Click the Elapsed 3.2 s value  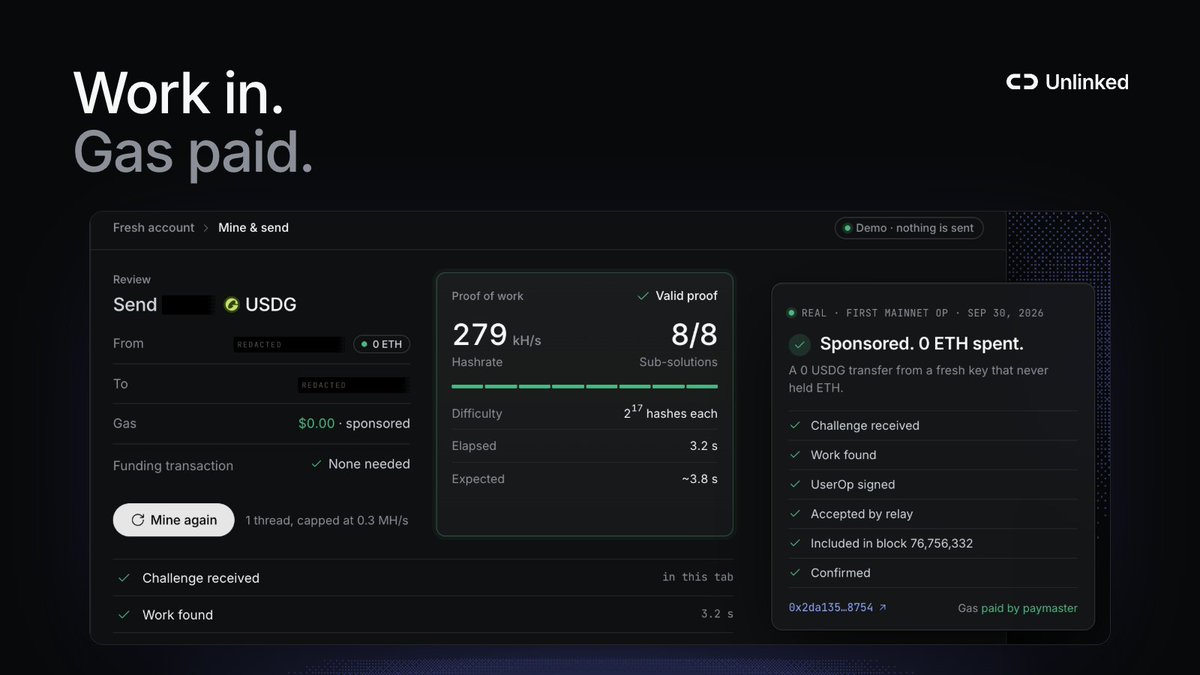click(x=703, y=446)
